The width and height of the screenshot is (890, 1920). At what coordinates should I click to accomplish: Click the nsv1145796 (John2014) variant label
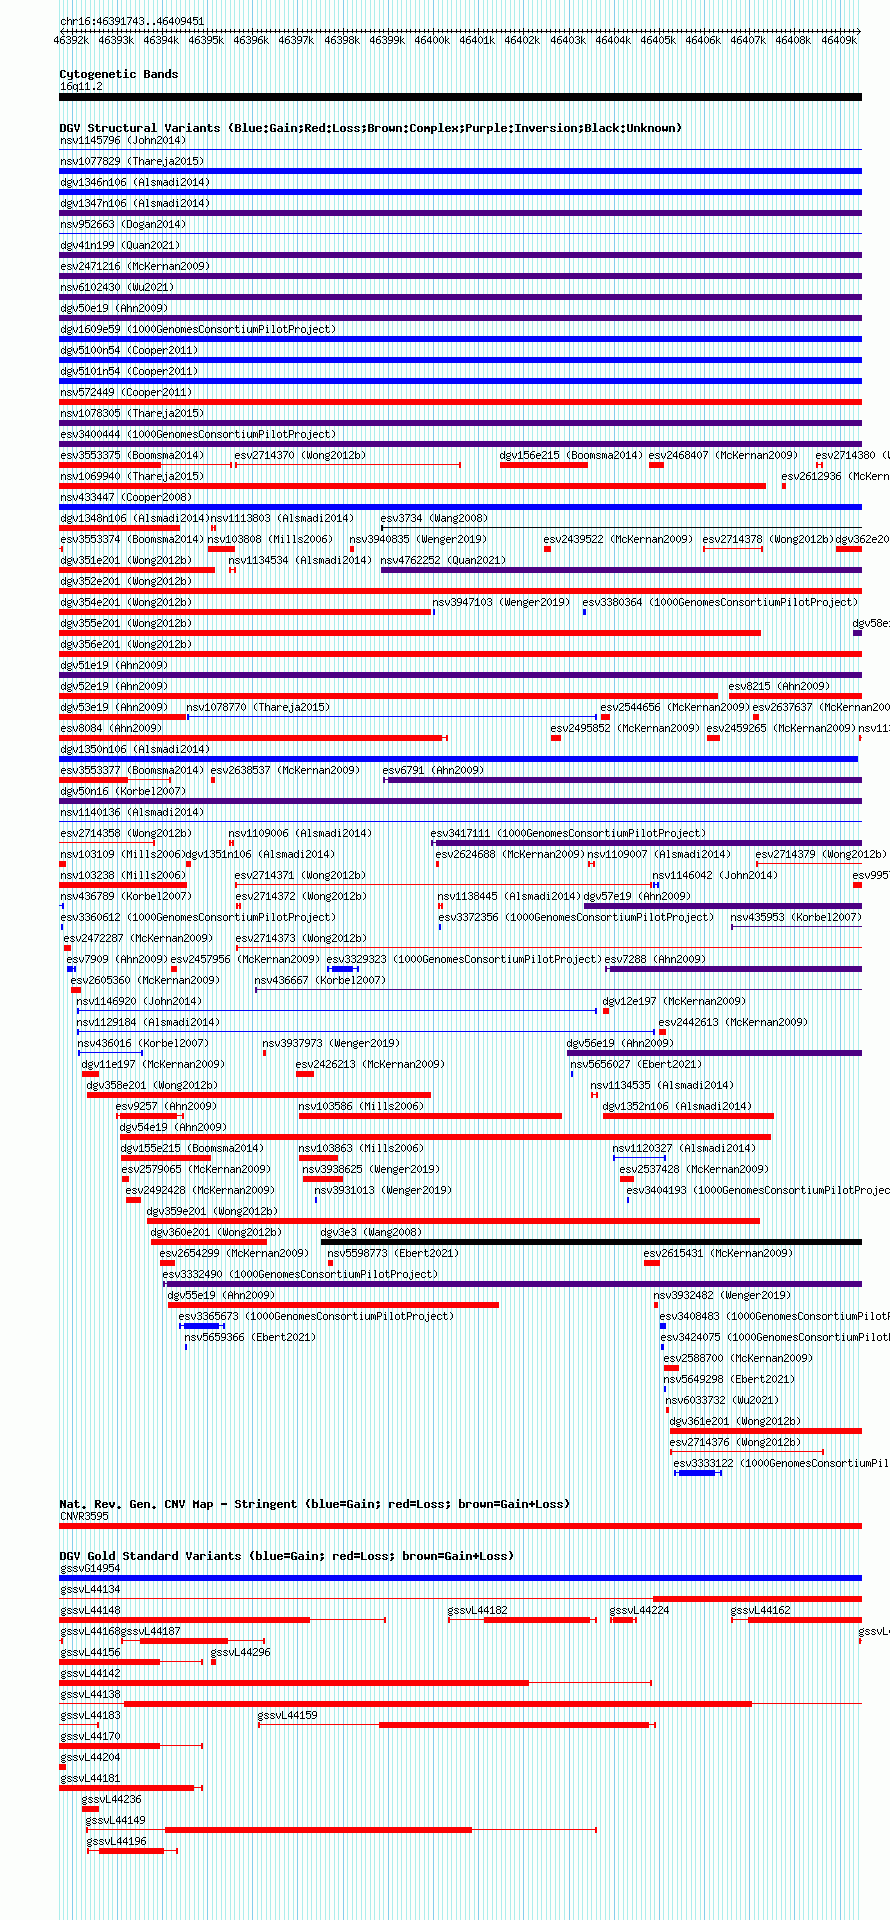[122, 140]
